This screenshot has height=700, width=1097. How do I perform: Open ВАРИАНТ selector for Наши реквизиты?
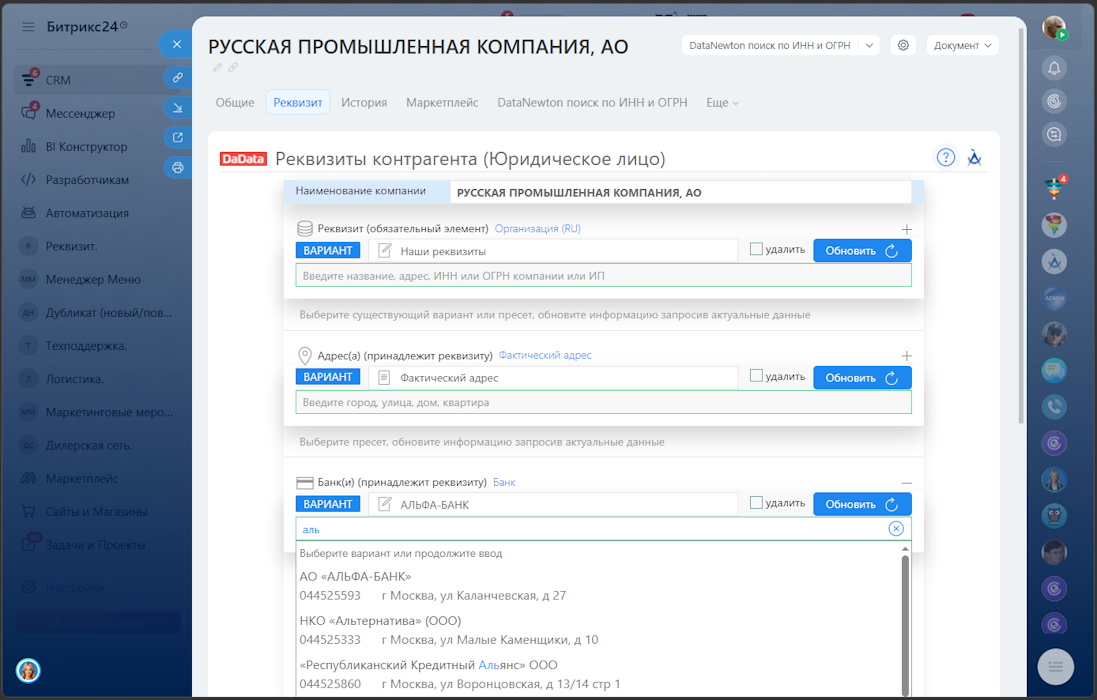click(x=327, y=250)
